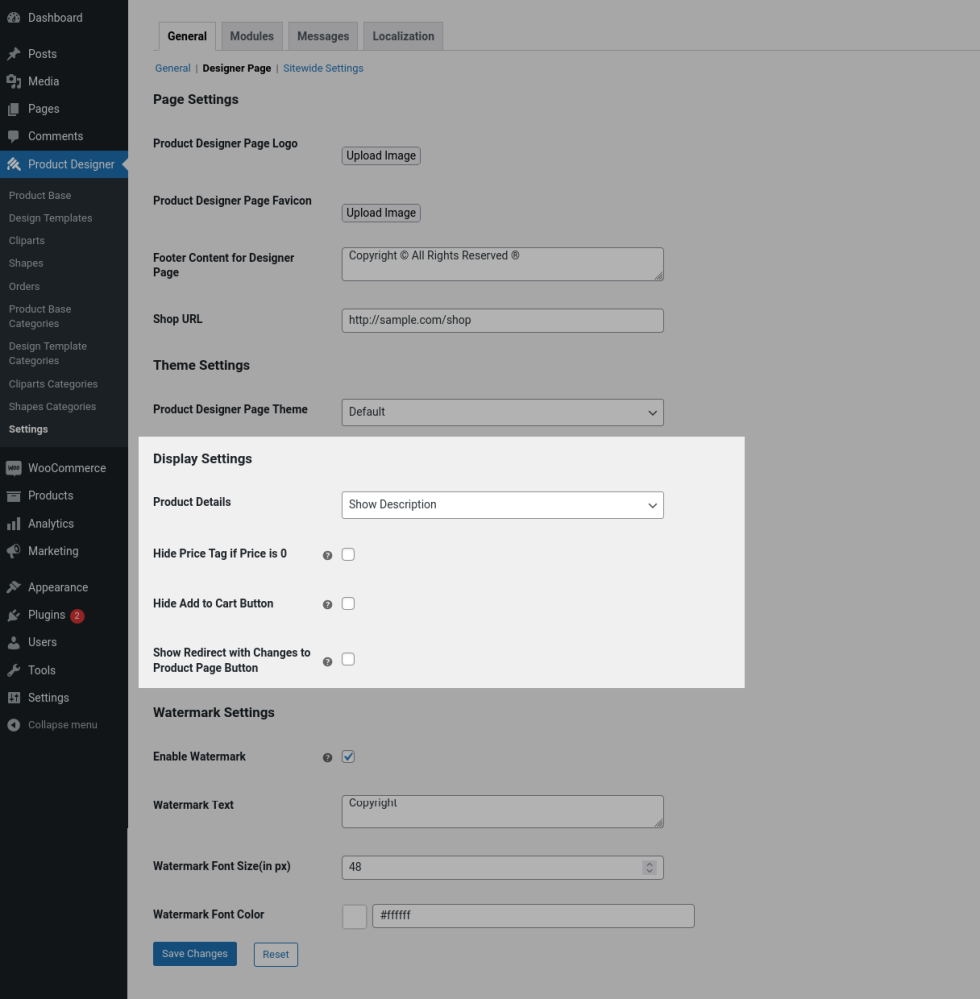The width and height of the screenshot is (980, 999).
Task: Click the Dashboard icon in sidebar
Action: tap(14, 18)
